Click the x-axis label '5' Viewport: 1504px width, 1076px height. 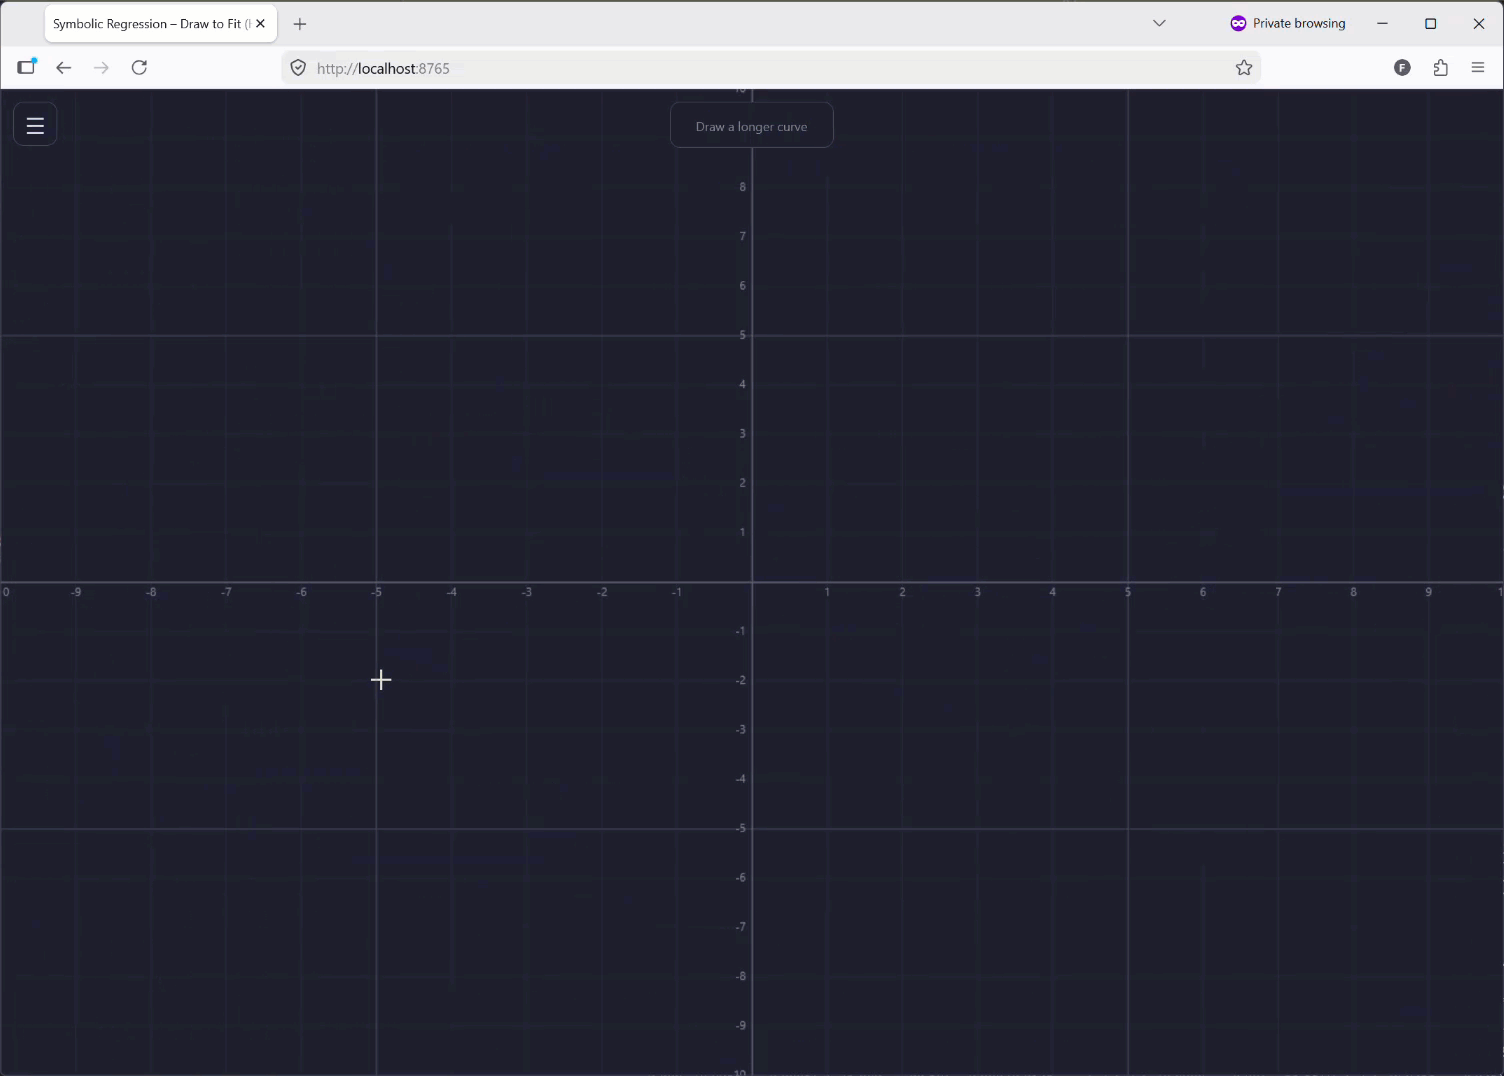[x=1127, y=592]
